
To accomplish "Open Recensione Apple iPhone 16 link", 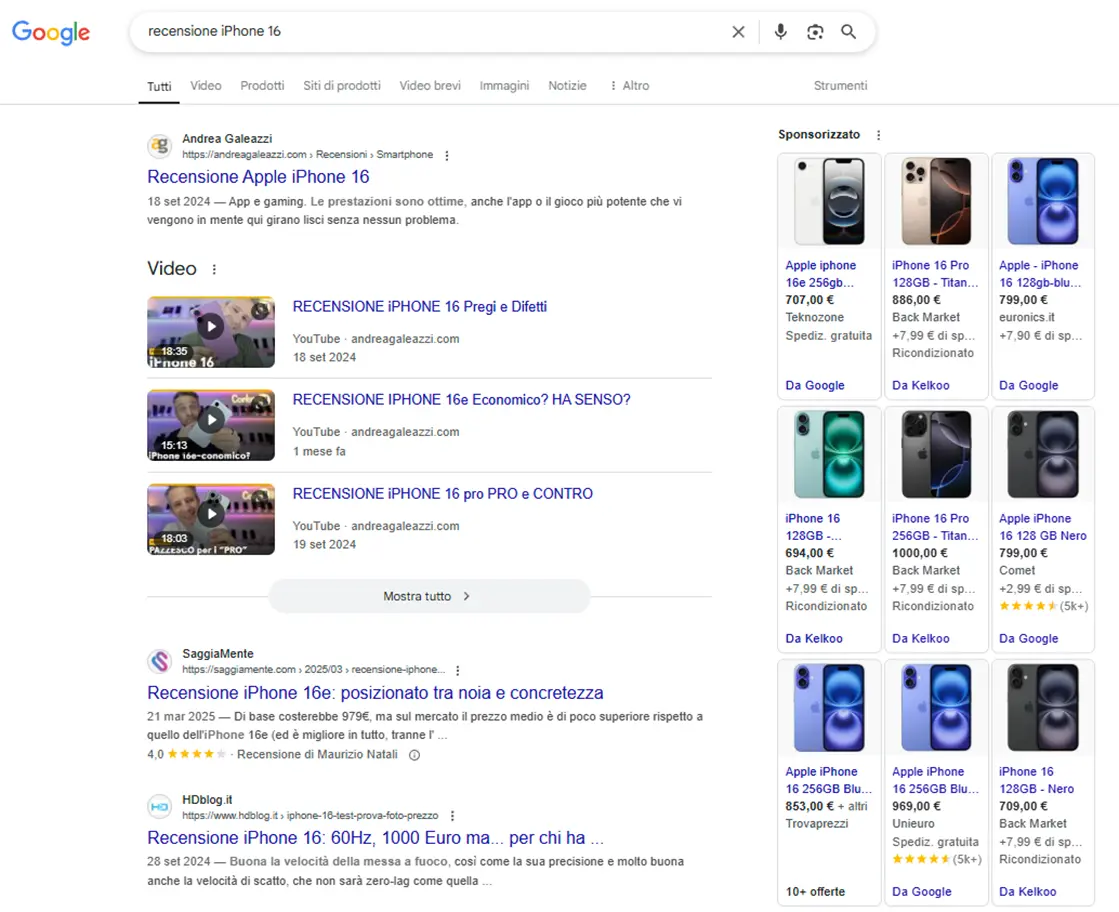I will click(x=258, y=177).
